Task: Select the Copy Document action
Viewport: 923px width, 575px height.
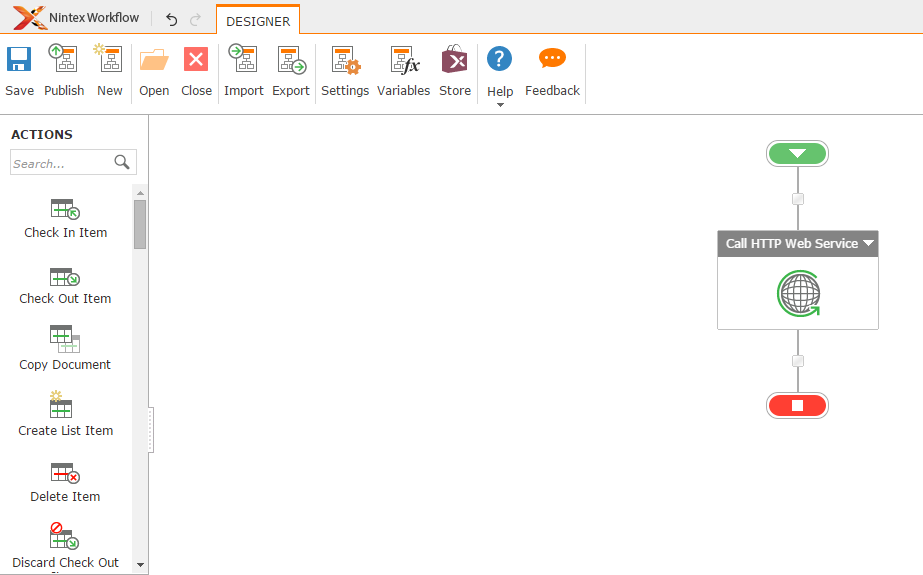Action: [65, 348]
